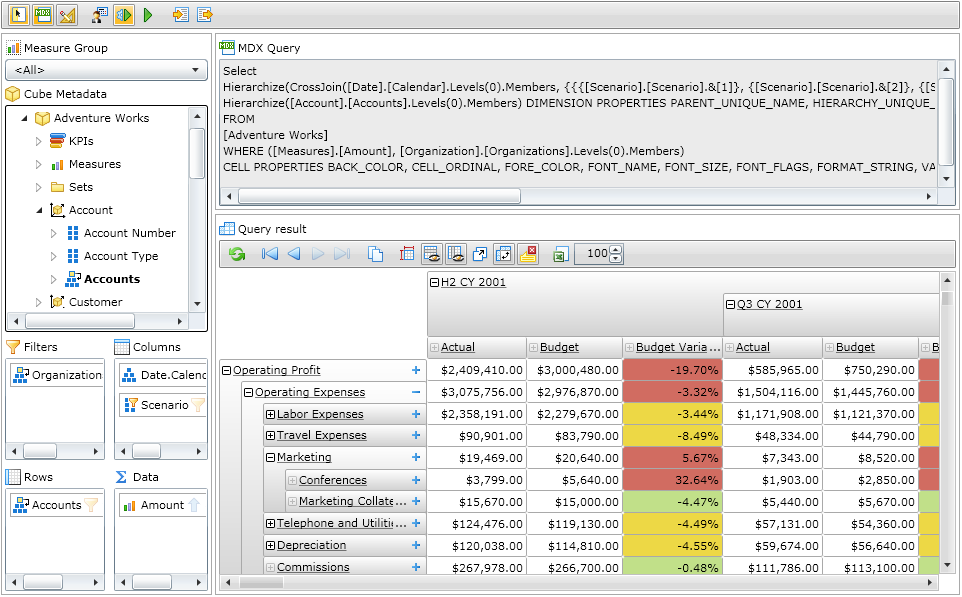
Task: Open the Measure Group dropdown
Action: [106, 70]
